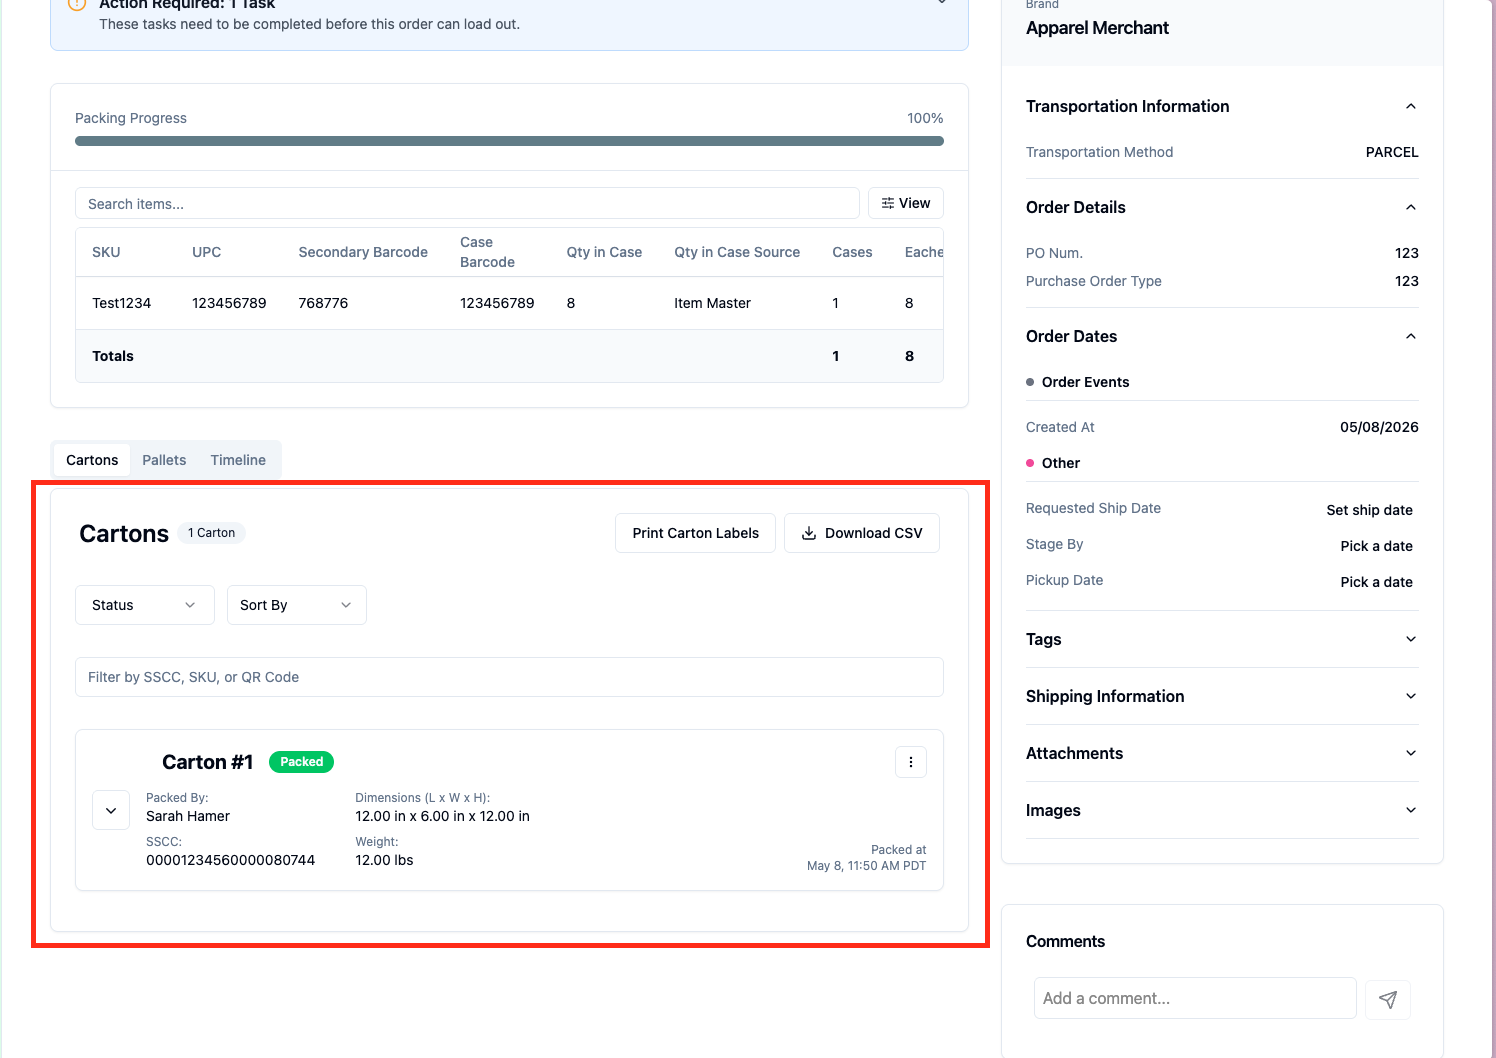Open the Status filter dropdown
Image resolution: width=1496 pixels, height=1058 pixels.
click(x=145, y=605)
